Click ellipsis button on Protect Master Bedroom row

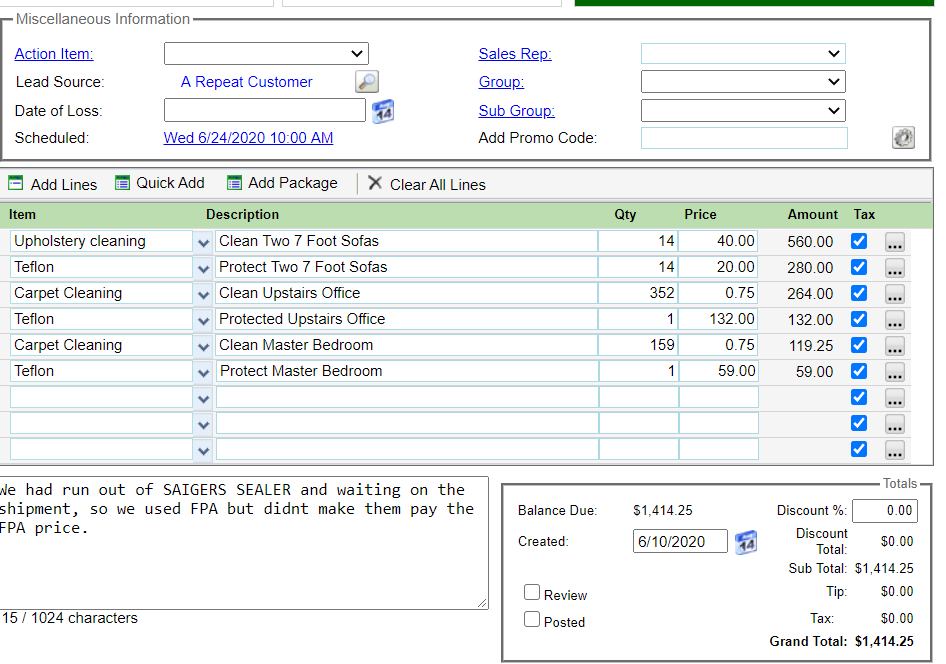pos(895,371)
